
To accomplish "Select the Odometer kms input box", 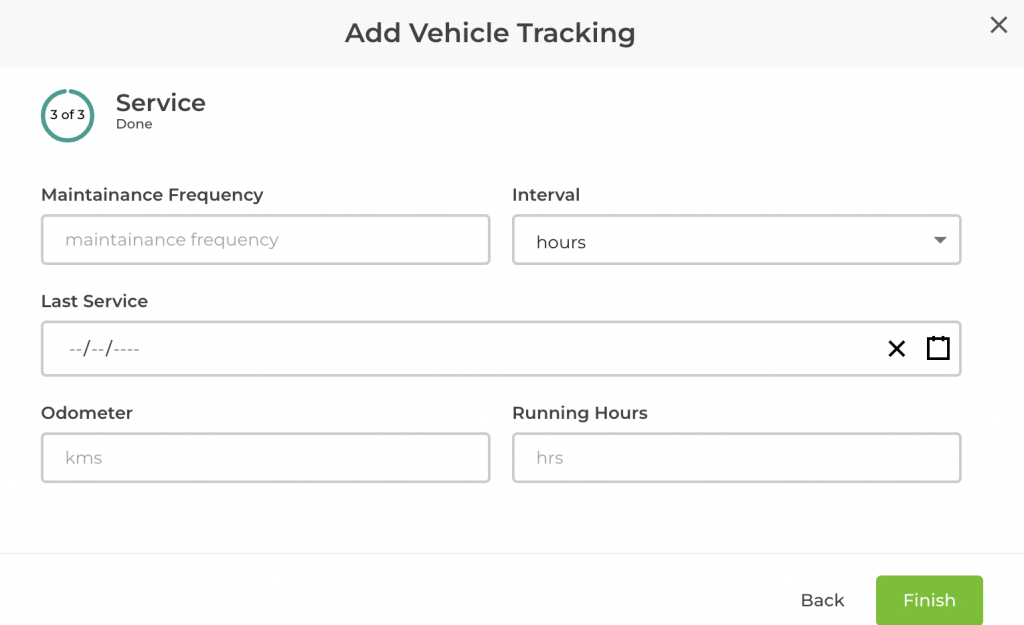I will tap(265, 458).
